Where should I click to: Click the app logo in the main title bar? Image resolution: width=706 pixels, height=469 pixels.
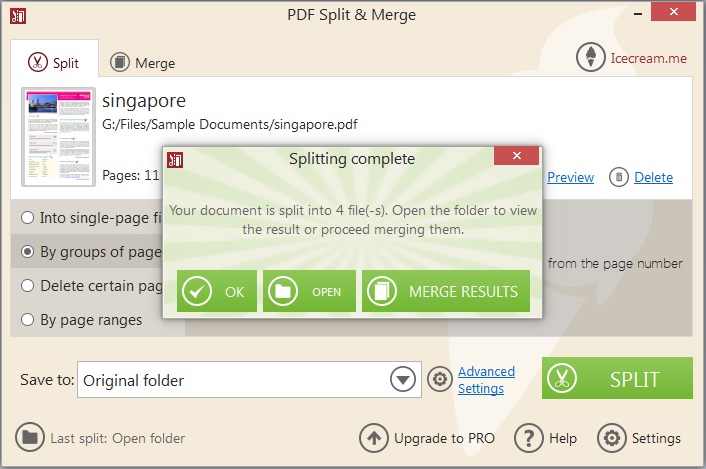(18, 16)
